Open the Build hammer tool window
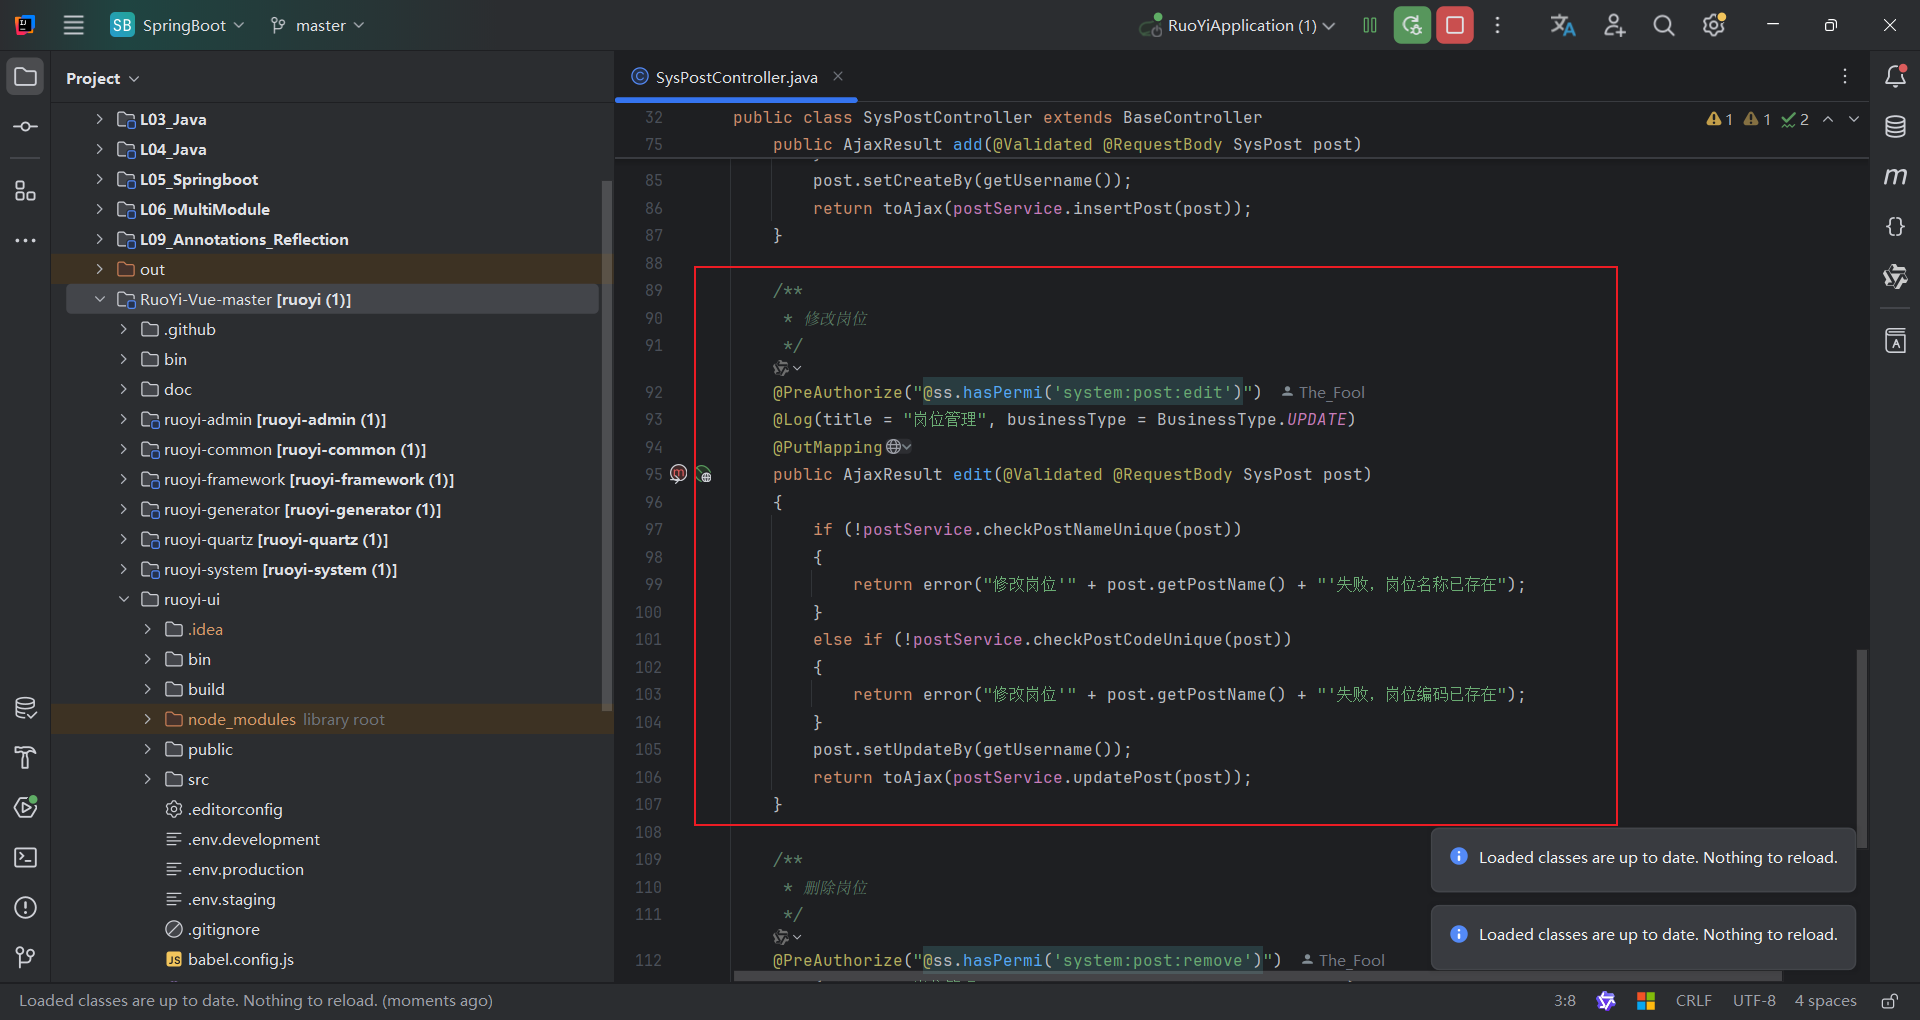Screen dimensions: 1920x1020 point(26,758)
